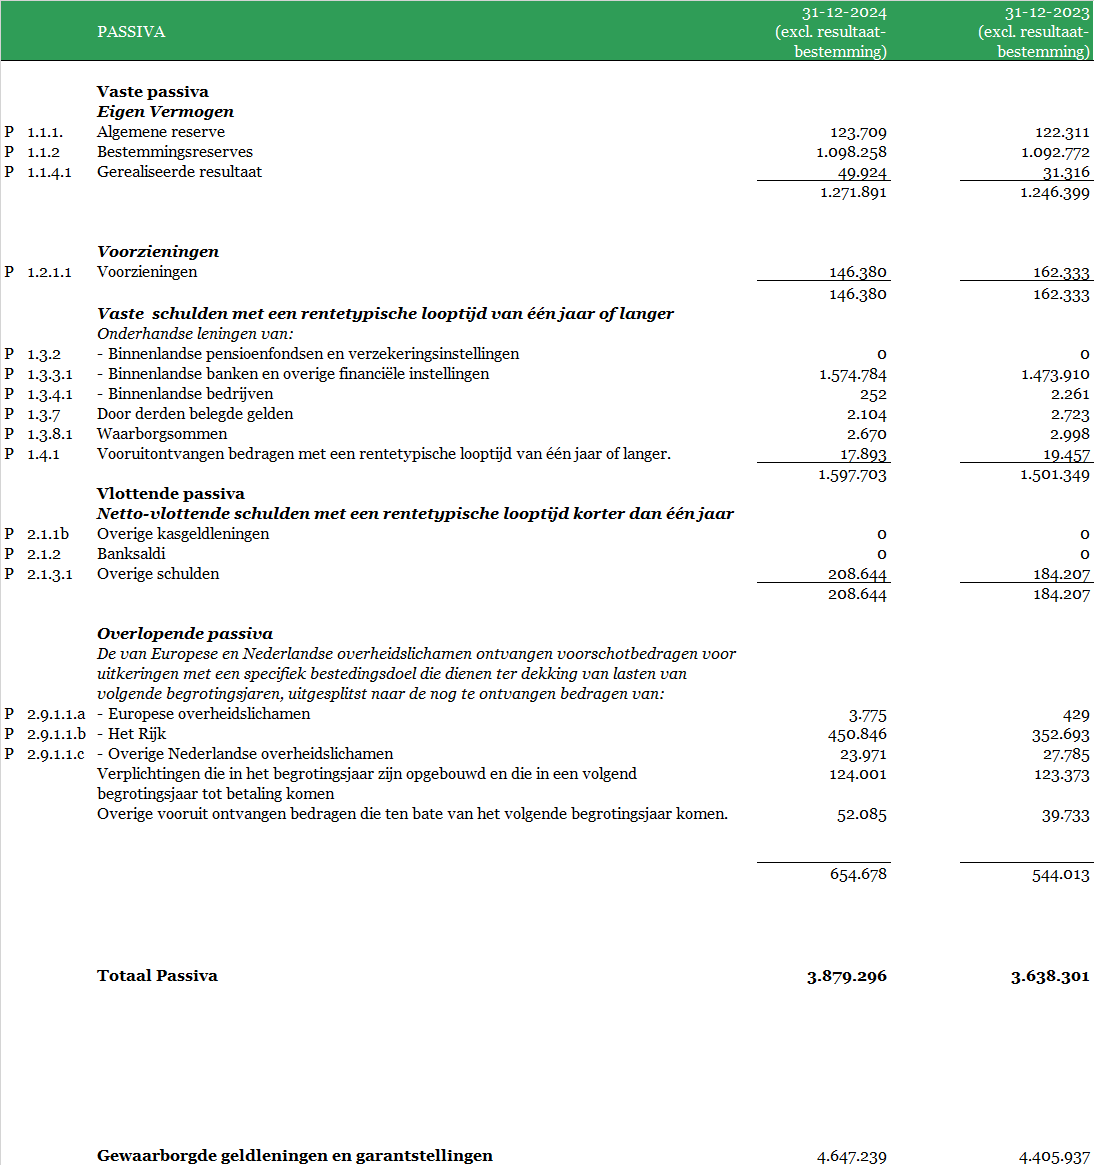Click Binnenlandse bedrijven value 2.261

click(x=1070, y=395)
